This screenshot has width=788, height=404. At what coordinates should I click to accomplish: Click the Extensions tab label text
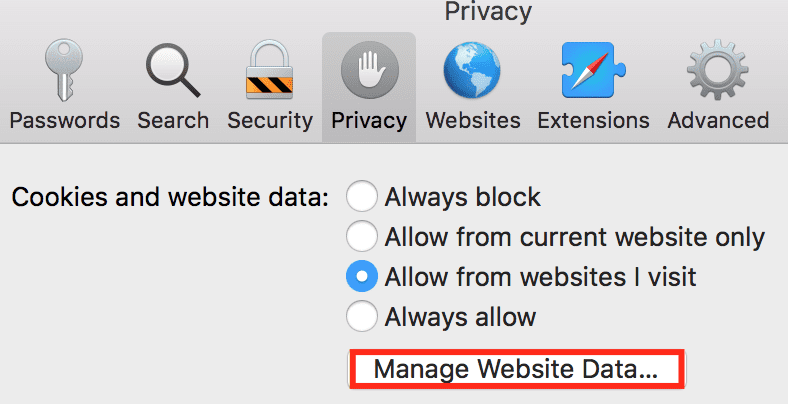(594, 120)
